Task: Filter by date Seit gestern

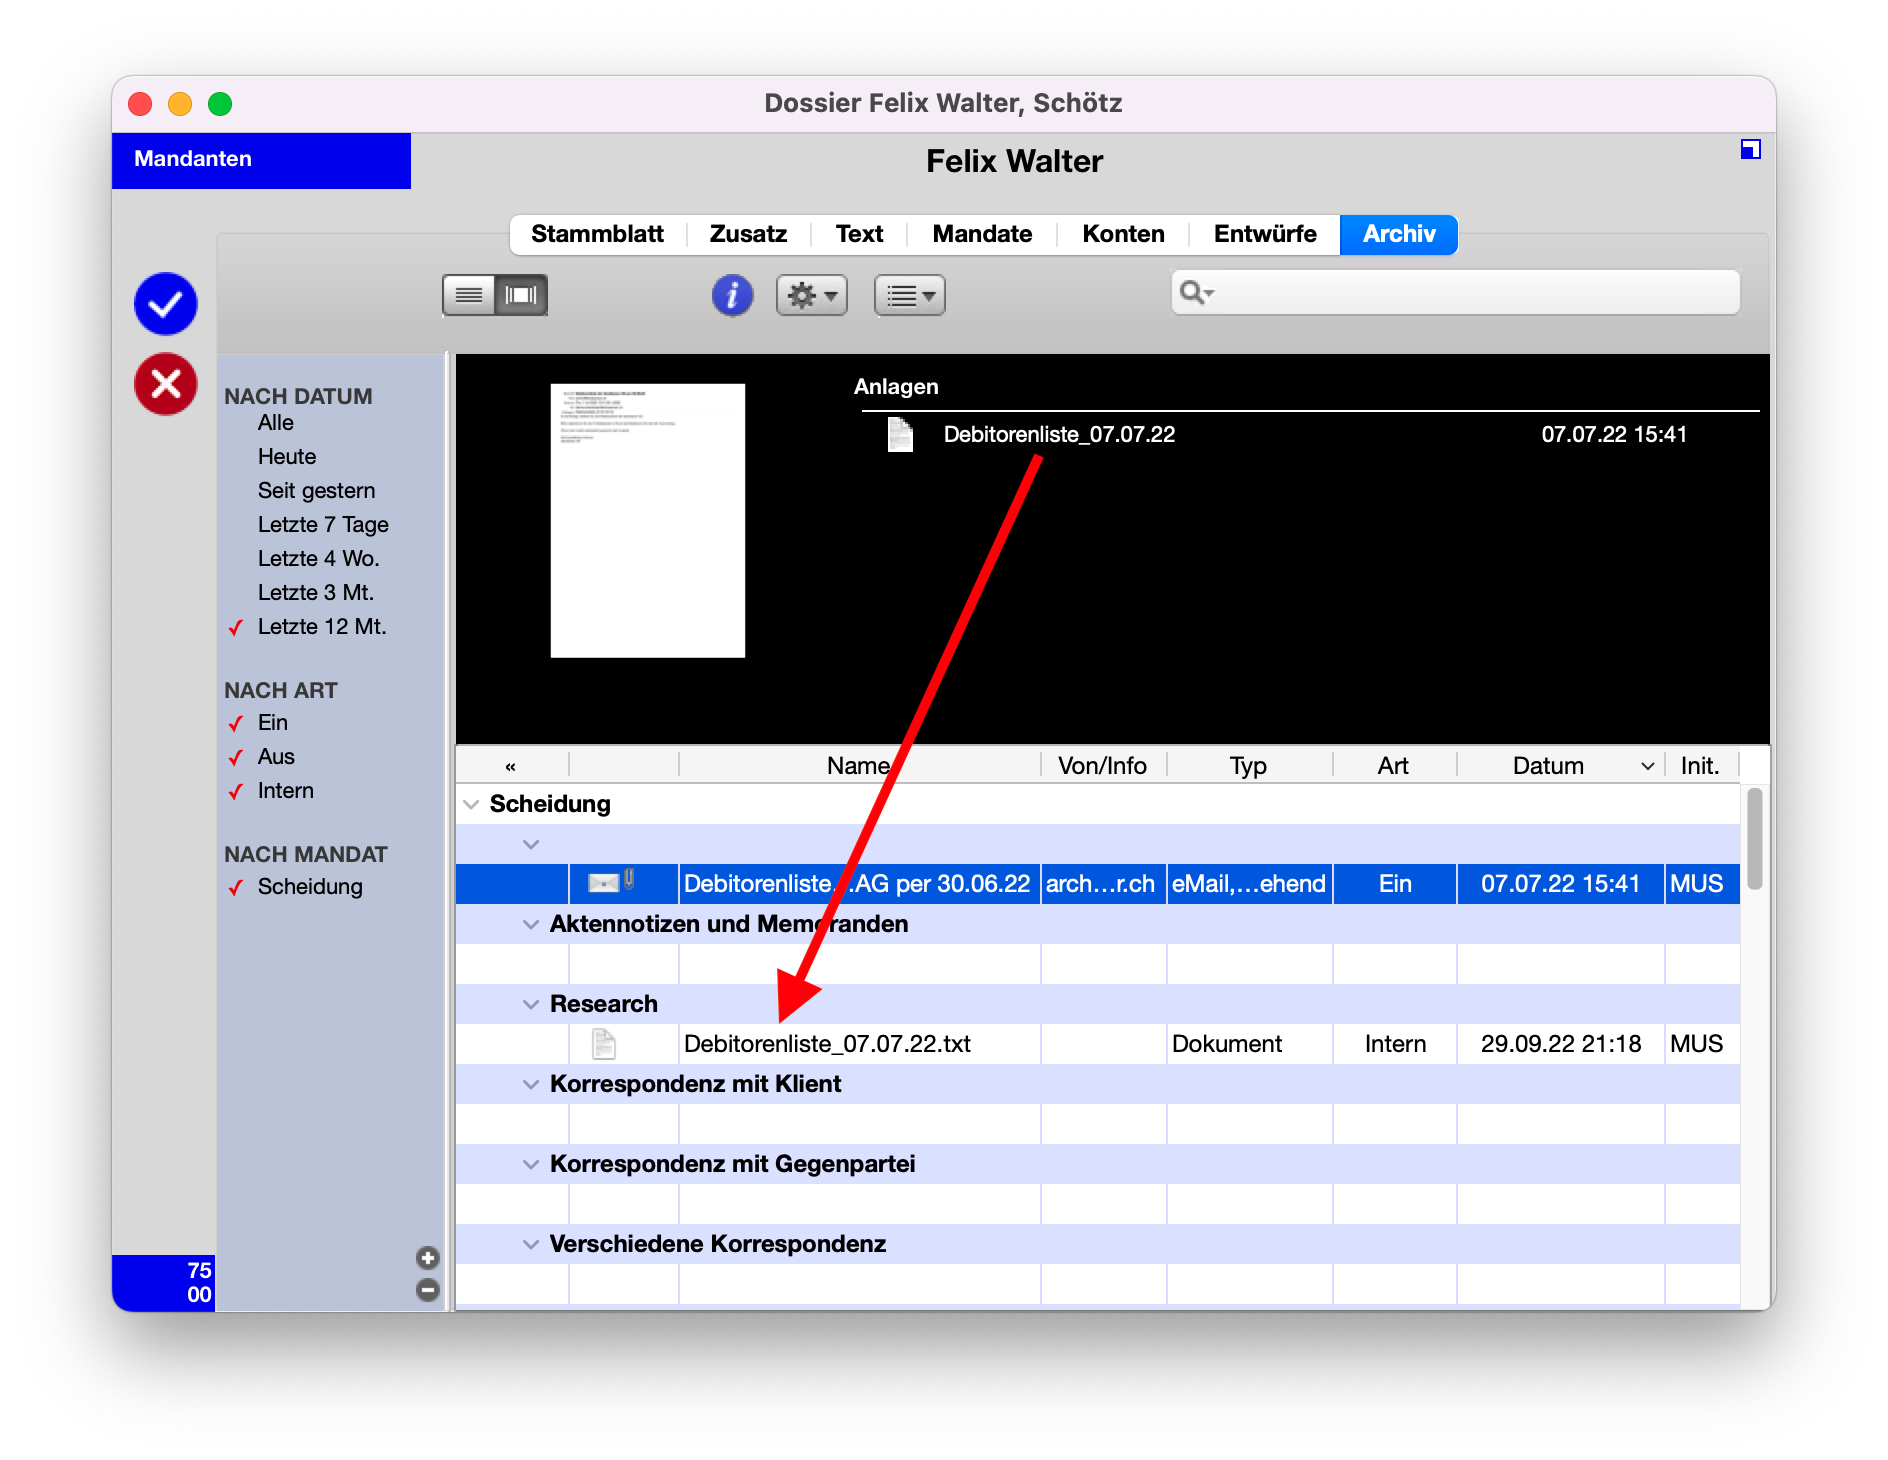Action: coord(316,491)
